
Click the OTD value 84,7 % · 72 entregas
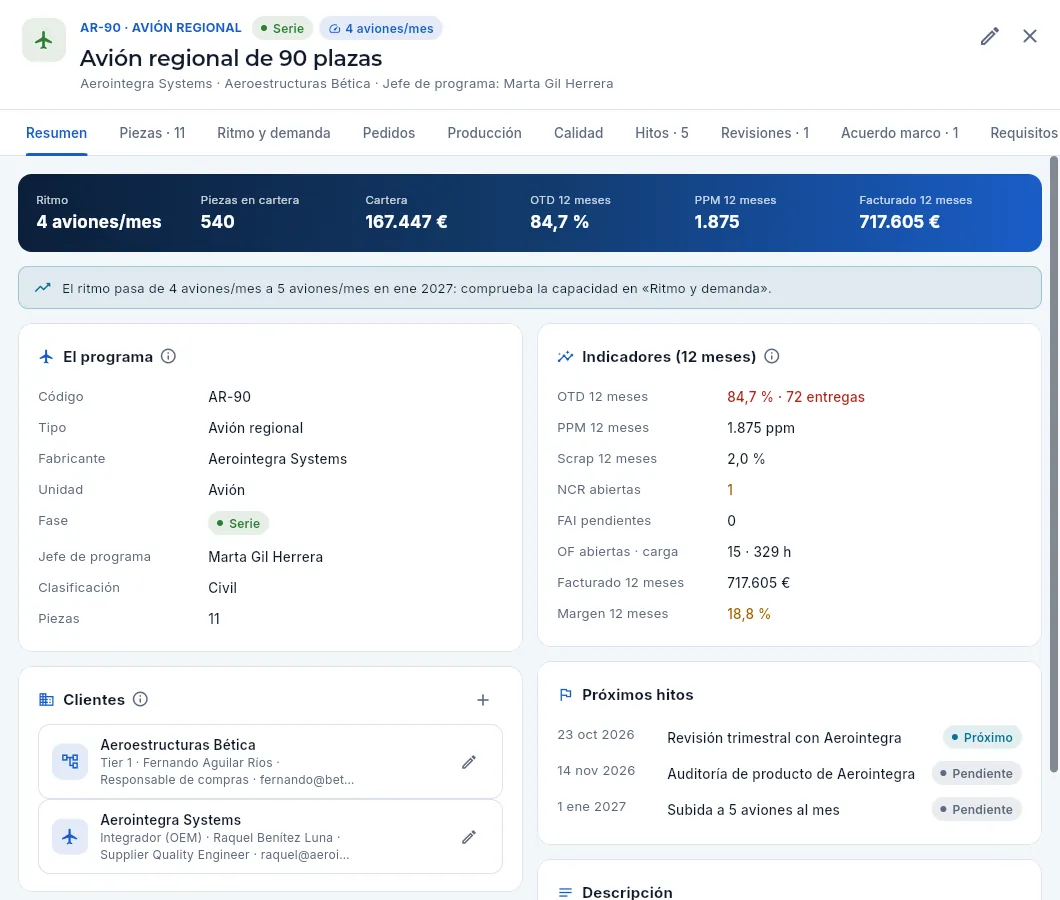point(796,397)
